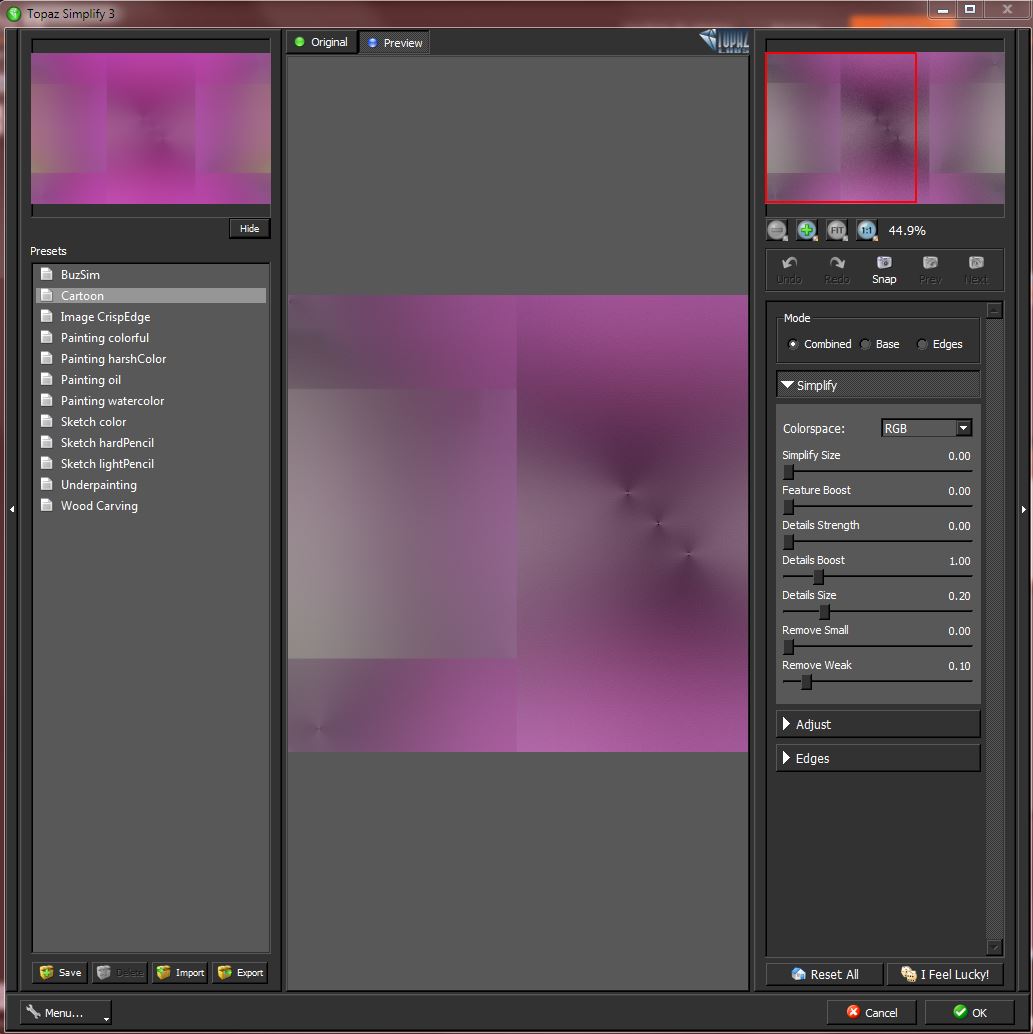Expand the Edges section
The width and height of the screenshot is (1033, 1034).
point(878,758)
